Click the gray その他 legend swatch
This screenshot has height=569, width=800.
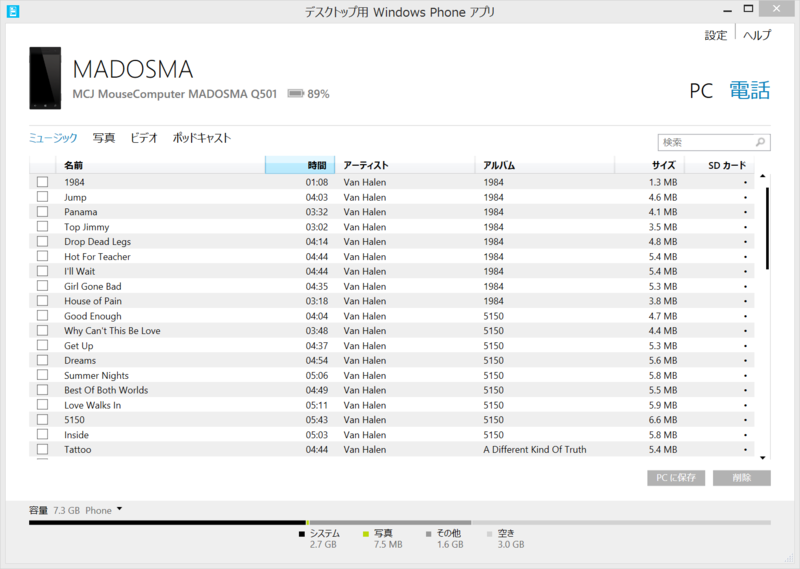click(x=429, y=534)
